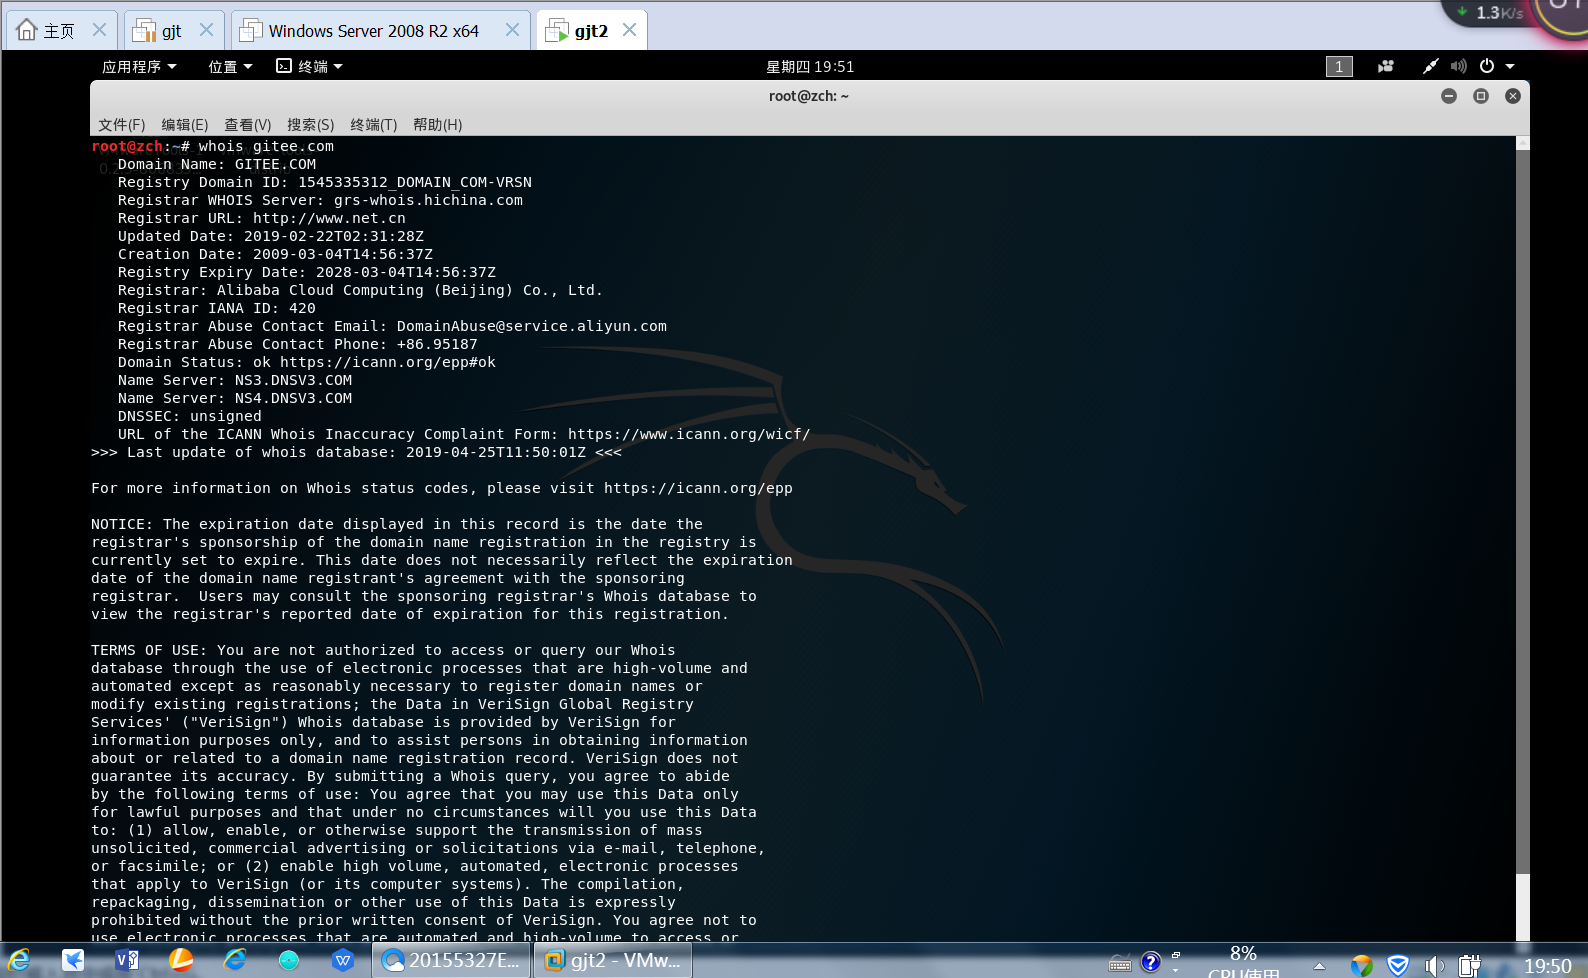1588x978 pixels.
Task: Click the 8% CPU usage tray indicator
Action: pyautogui.click(x=1243, y=961)
